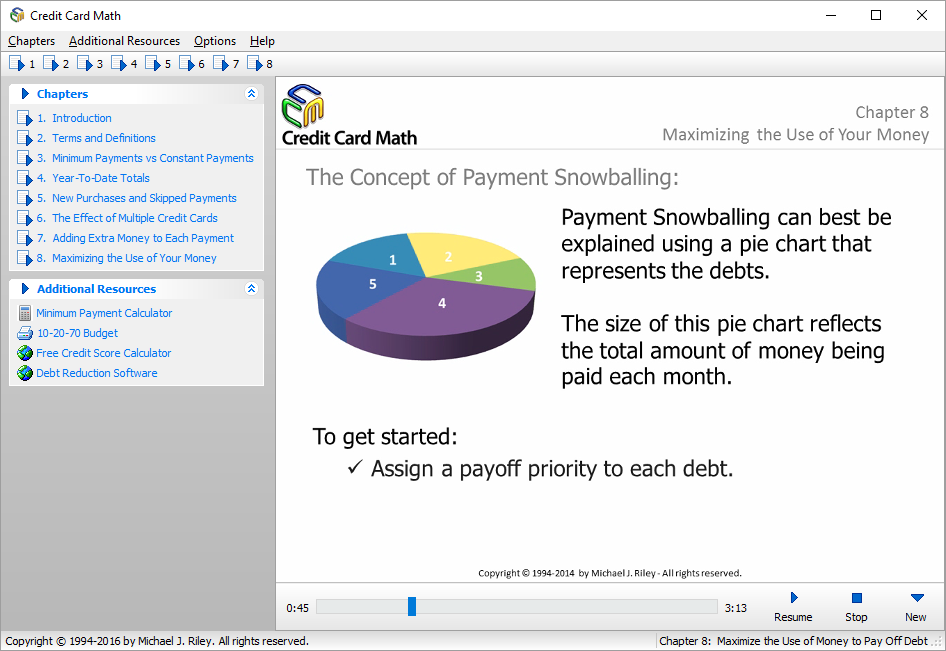
Task: Click the Credit Card Math logo
Action: click(349, 116)
